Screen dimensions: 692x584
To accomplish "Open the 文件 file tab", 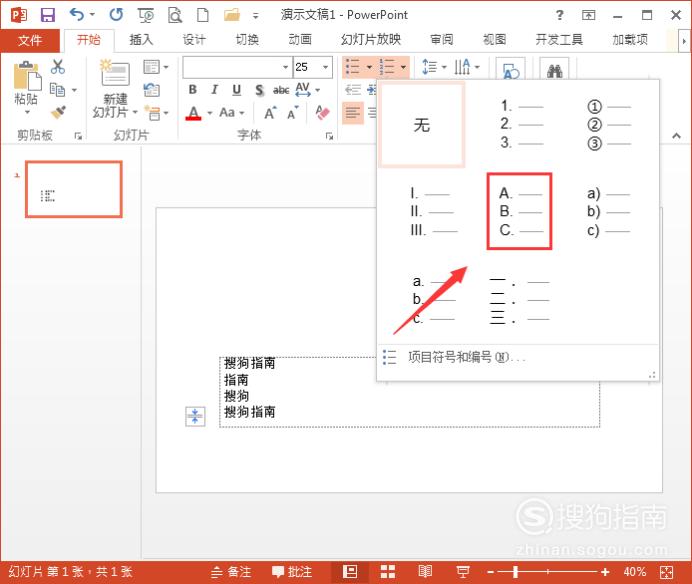I will click(30, 40).
